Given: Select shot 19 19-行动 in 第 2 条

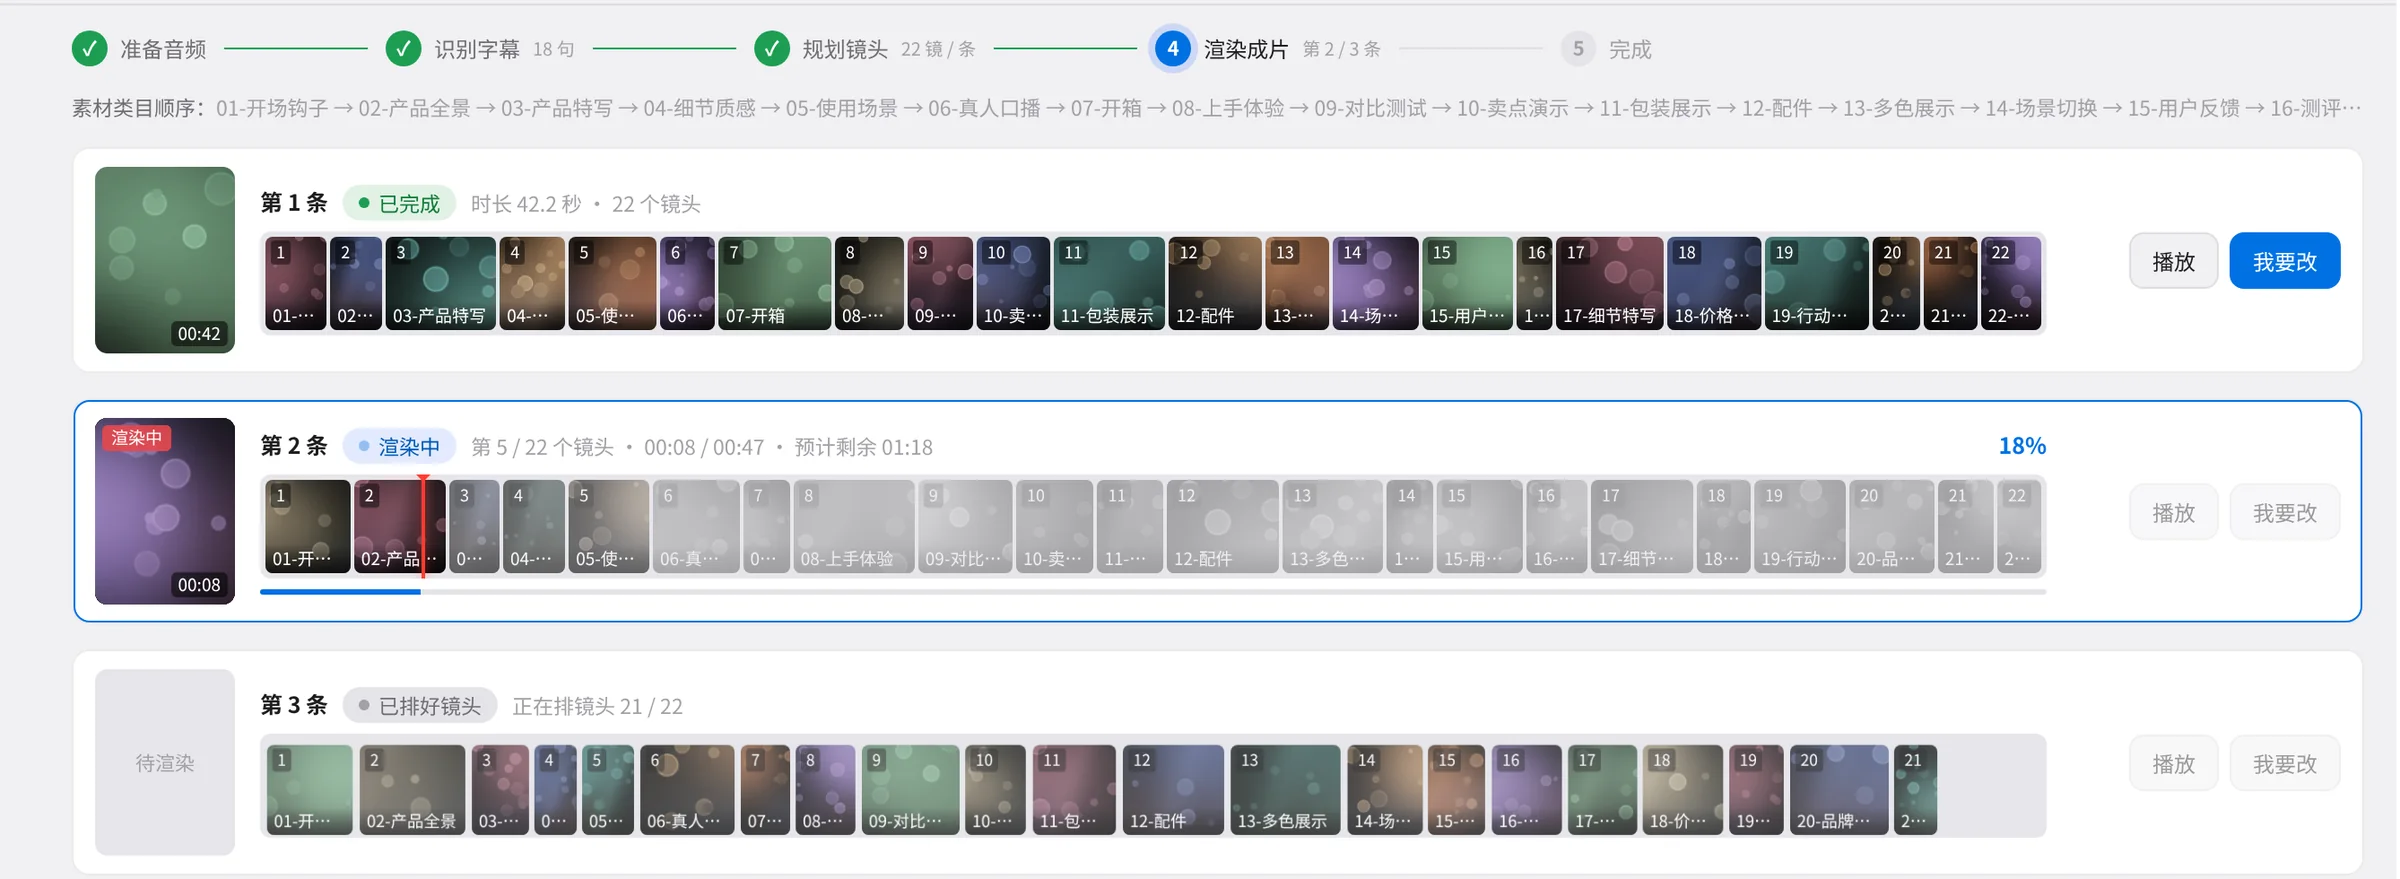Looking at the screenshot, I should click(1799, 526).
